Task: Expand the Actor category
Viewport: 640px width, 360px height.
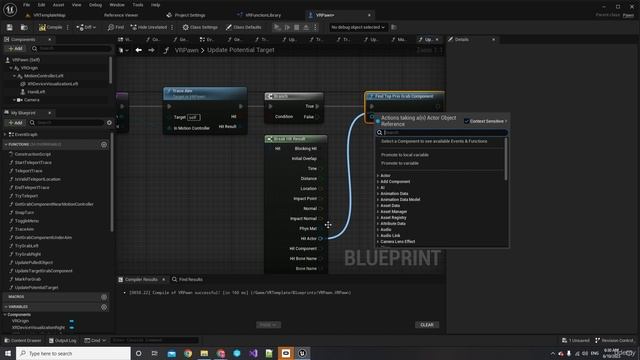Action: point(378,176)
